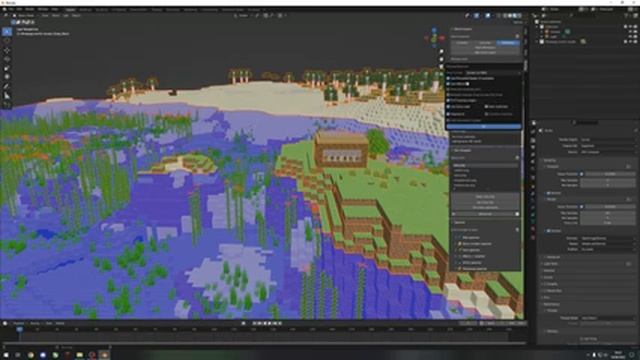Viewport: 640px width, 360px height.
Task: Toggle Render Noise Threshold checkbox
Action: (x=582, y=207)
